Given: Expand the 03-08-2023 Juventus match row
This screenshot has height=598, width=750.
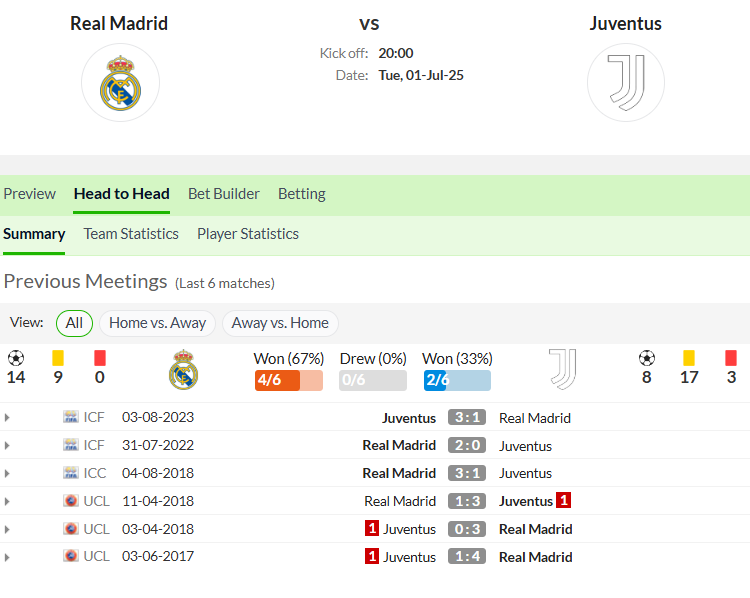Looking at the screenshot, I should pyautogui.click(x=7, y=418).
